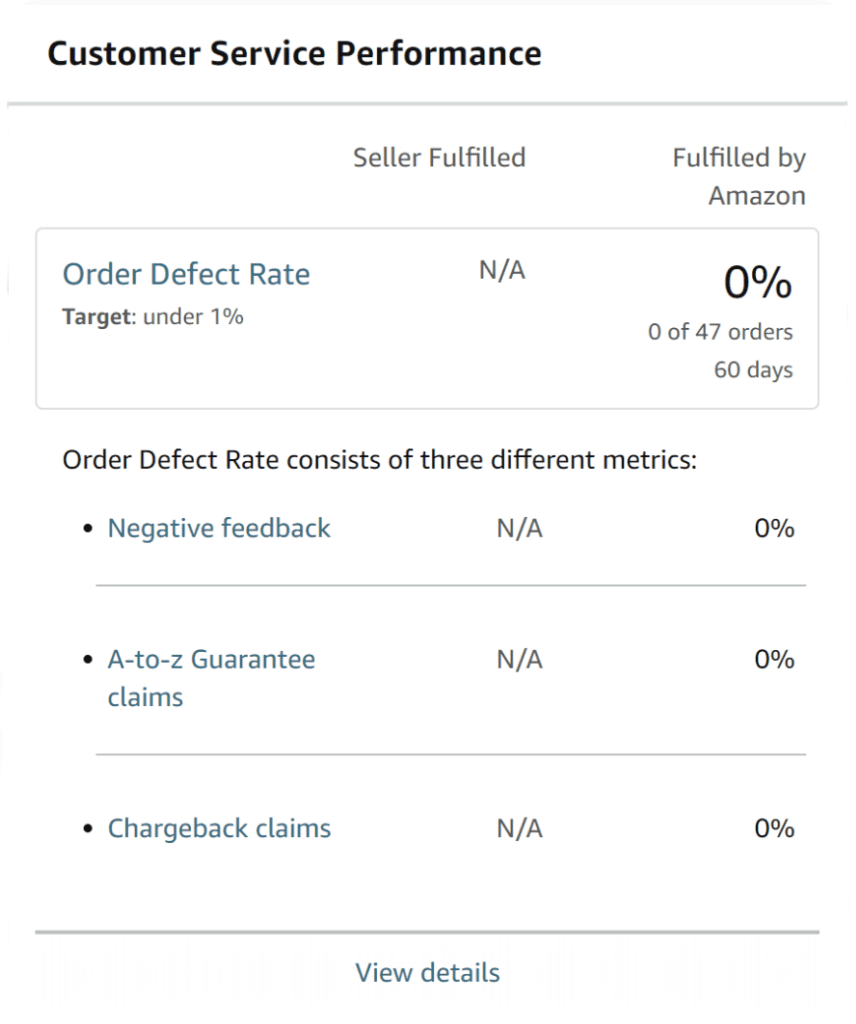Image resolution: width=856 pixels, height=1024 pixels.
Task: Open the Order Defect Rate link
Action: [x=186, y=274]
